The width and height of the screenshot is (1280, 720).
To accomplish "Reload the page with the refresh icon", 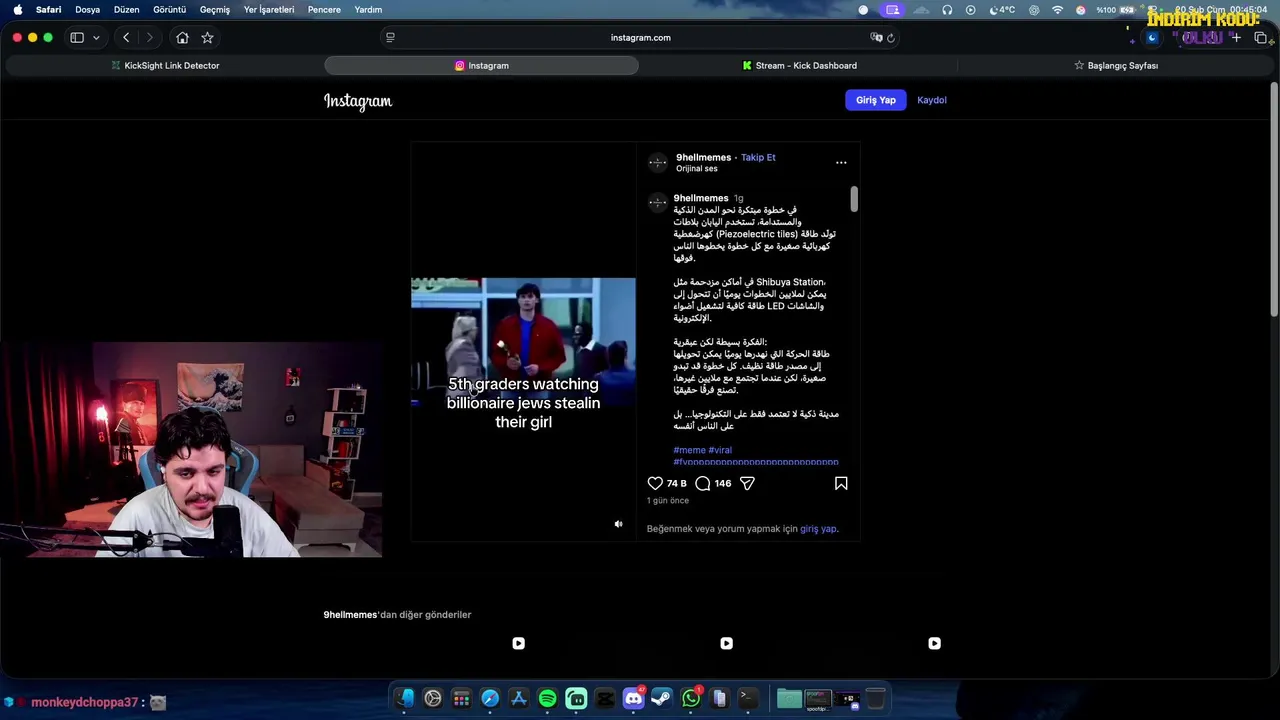I will 890,38.
